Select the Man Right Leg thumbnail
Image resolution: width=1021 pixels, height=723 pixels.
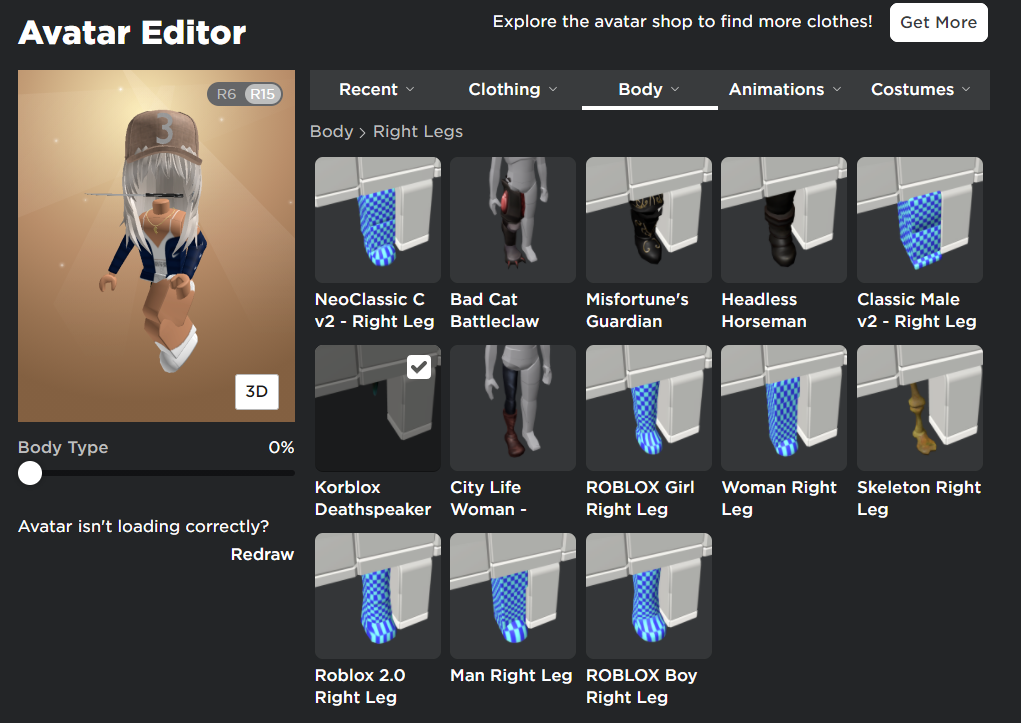point(513,596)
